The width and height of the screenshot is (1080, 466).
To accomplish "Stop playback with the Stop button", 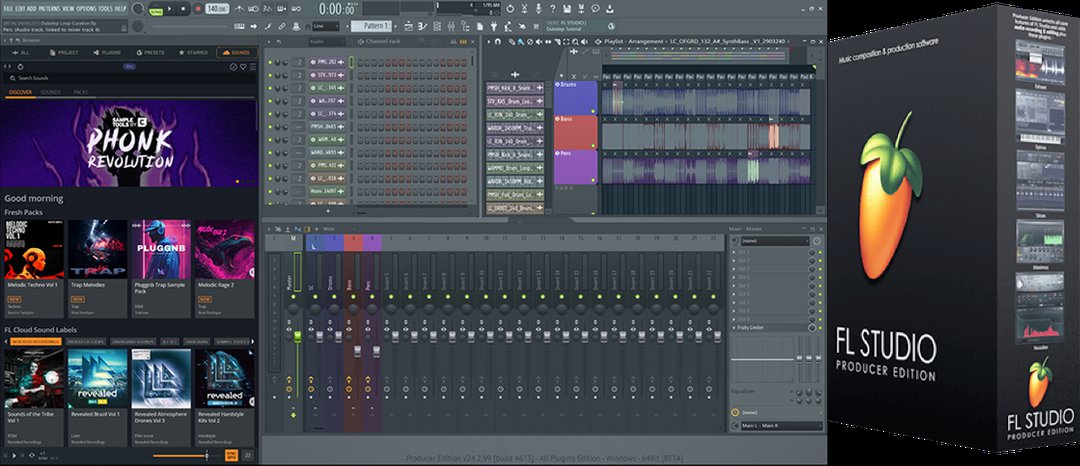I will point(183,9).
